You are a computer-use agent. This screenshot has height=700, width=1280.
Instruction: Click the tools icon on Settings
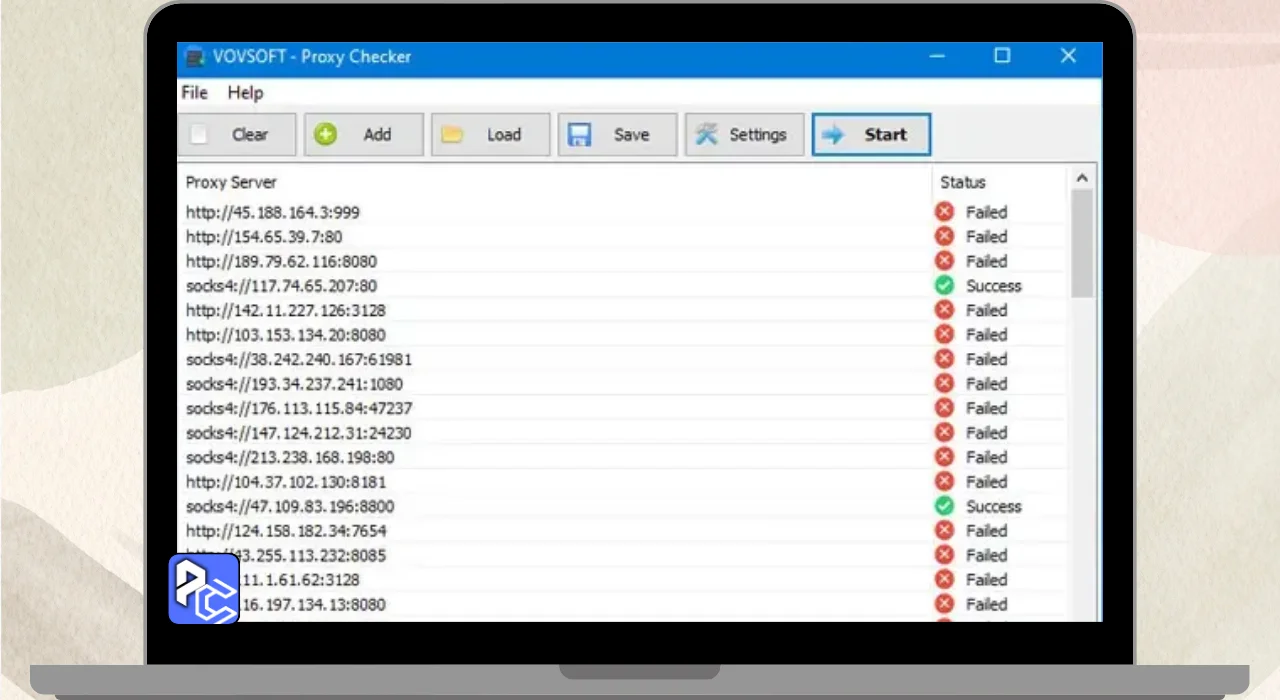707,134
